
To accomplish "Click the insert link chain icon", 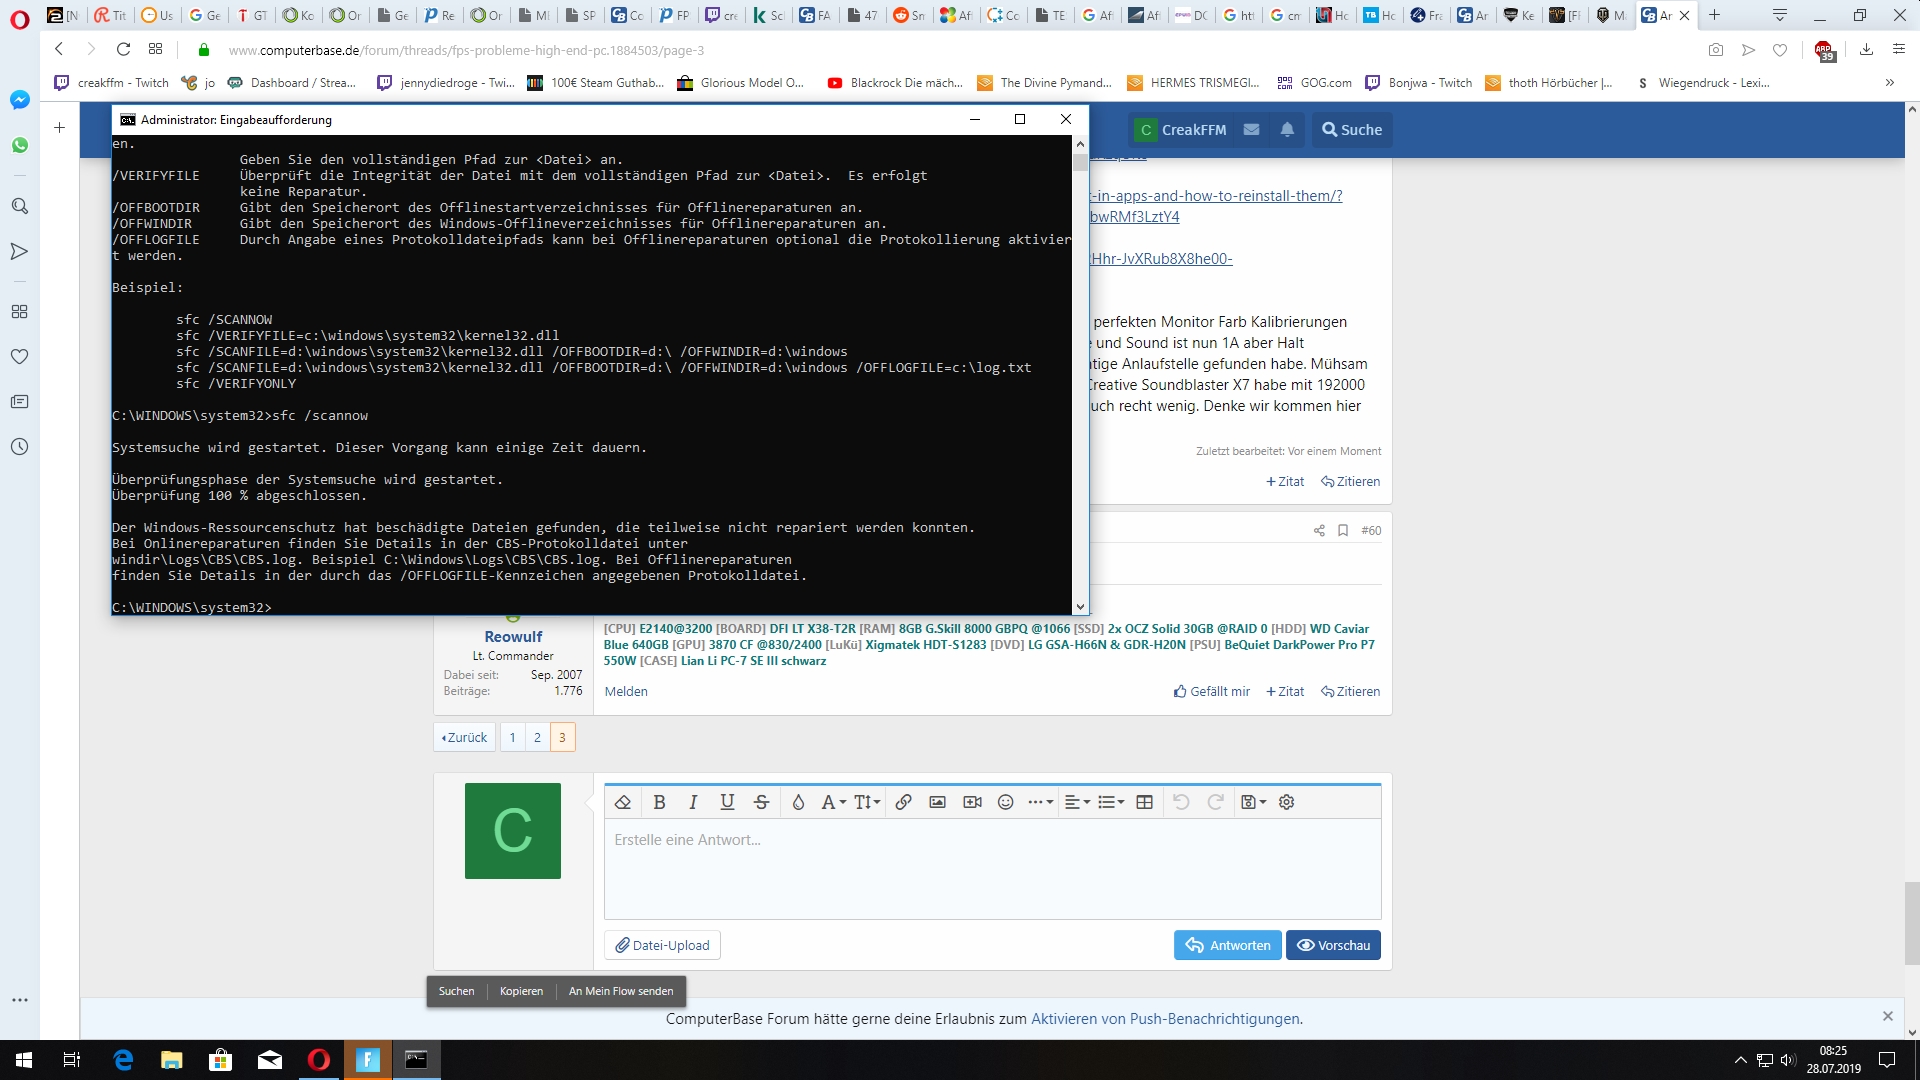I will click(x=903, y=802).
